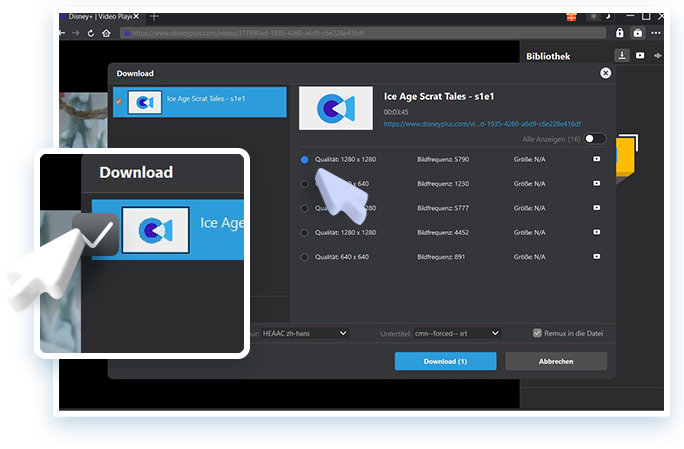Open the HEAAC zh-hans audio dropdown
The image size is (684, 449).
point(305,333)
